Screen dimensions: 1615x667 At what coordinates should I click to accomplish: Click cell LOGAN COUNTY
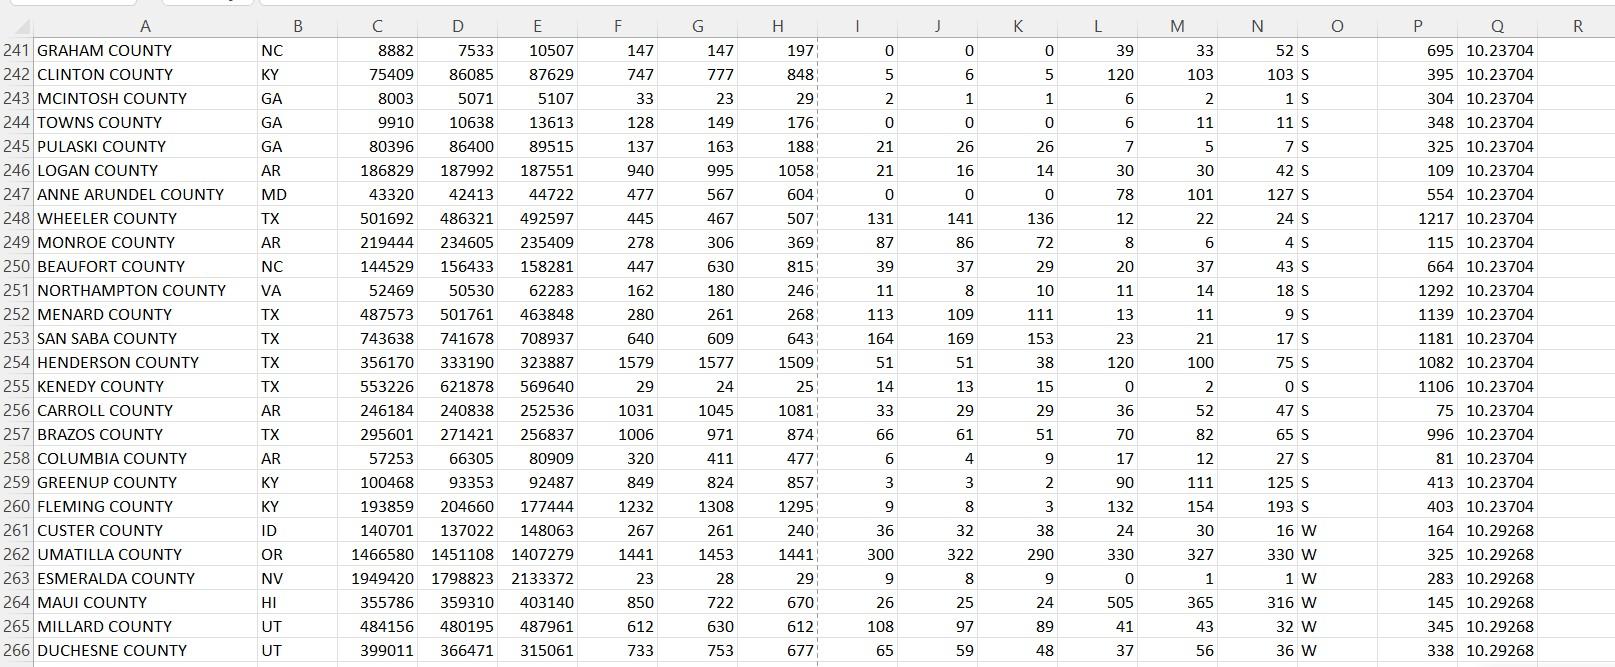pyautogui.click(x=145, y=170)
